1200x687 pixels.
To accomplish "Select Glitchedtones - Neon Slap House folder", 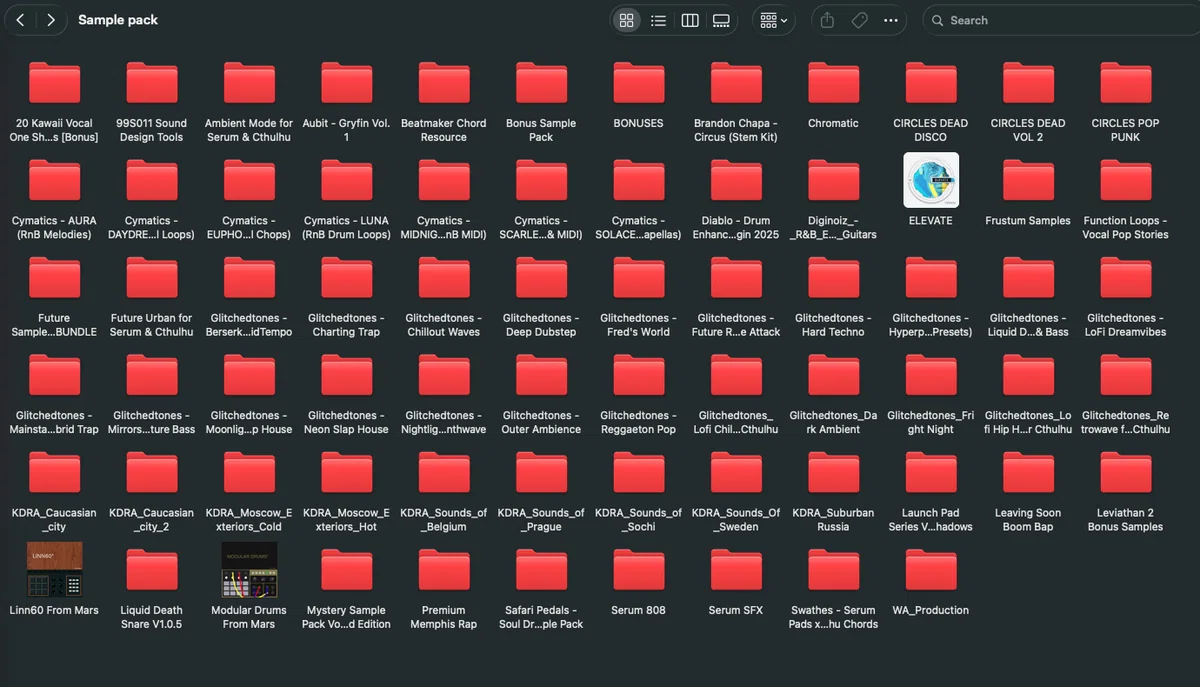I will point(346,376).
